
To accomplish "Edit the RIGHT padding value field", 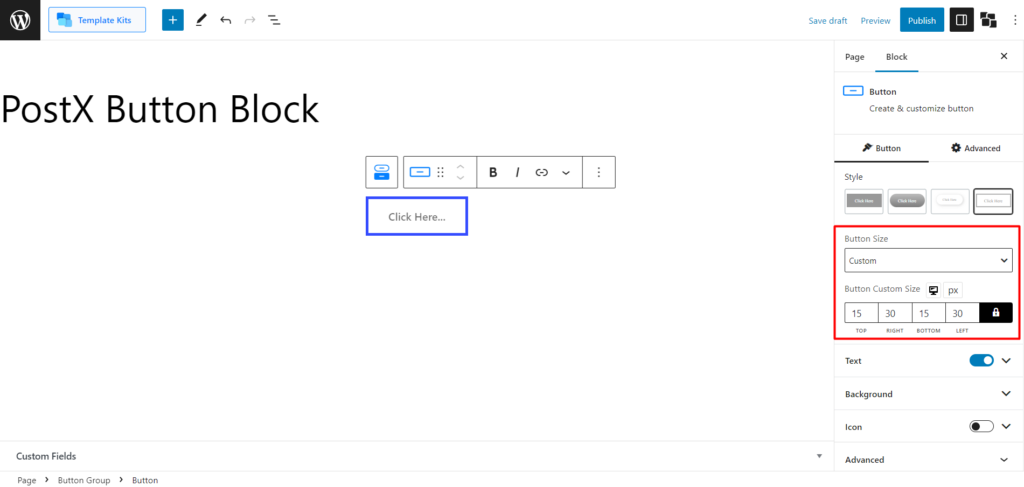I will [x=895, y=313].
